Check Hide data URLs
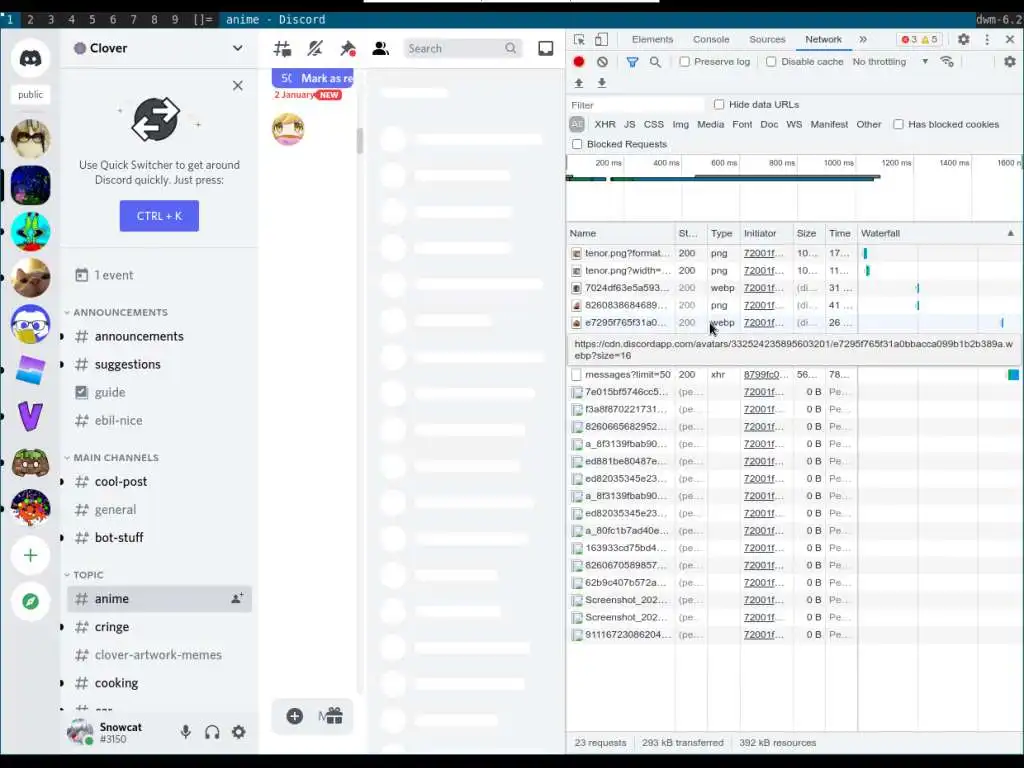The width and height of the screenshot is (1024, 768). pyautogui.click(x=719, y=104)
